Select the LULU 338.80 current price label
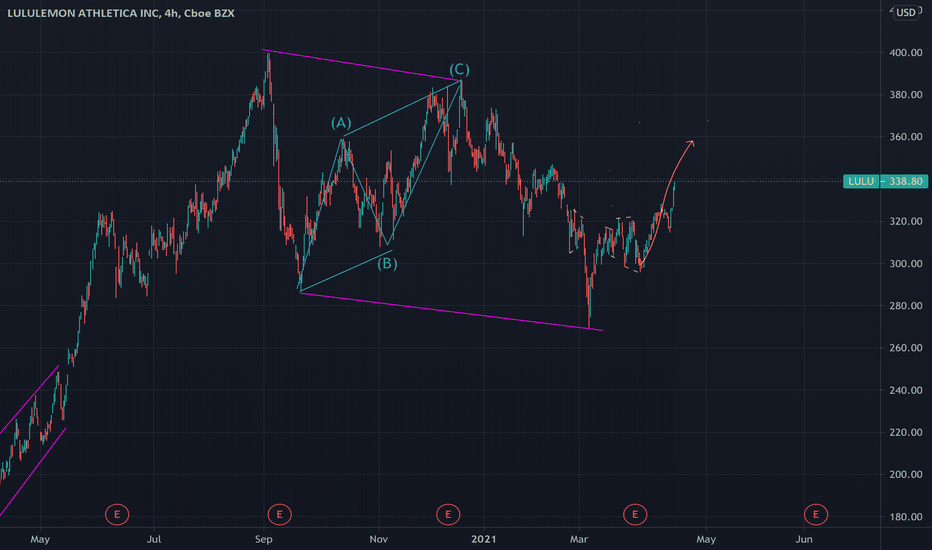932x550 pixels. pyautogui.click(x=885, y=181)
